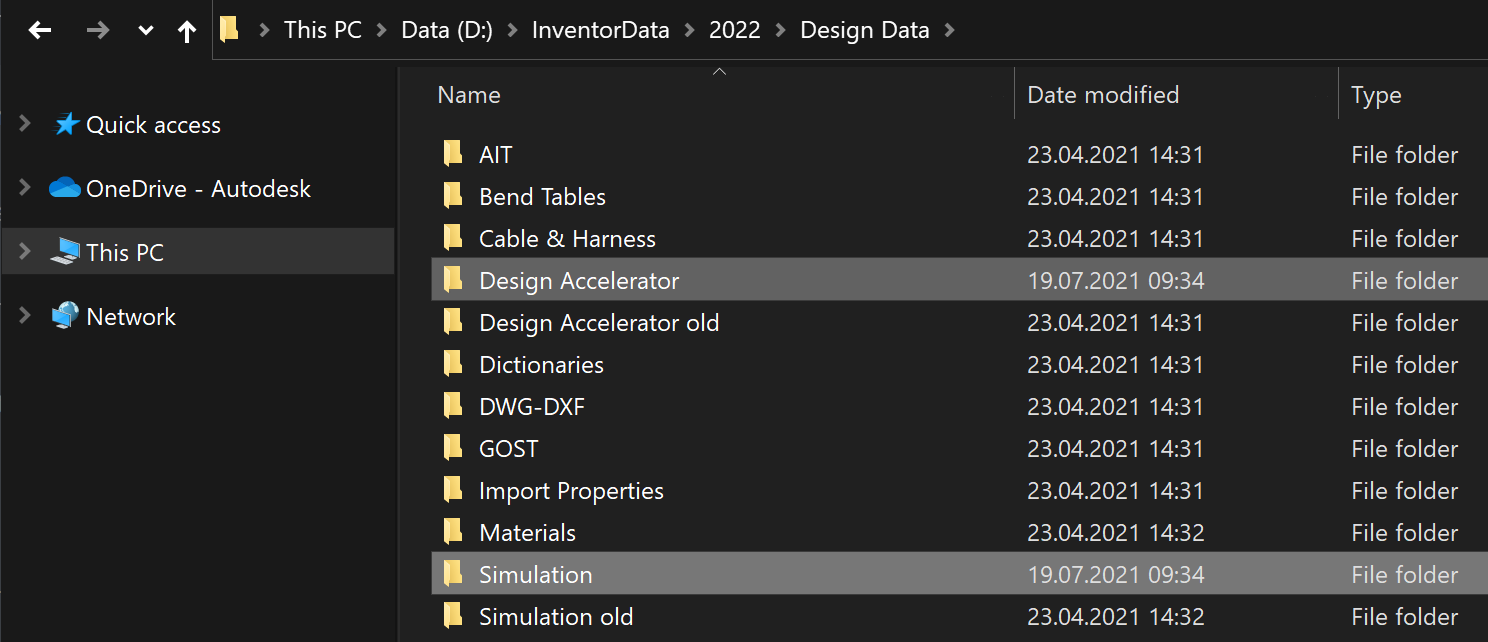The image size is (1488, 642).
Task: Click the Quick access star icon
Action: [x=63, y=124]
